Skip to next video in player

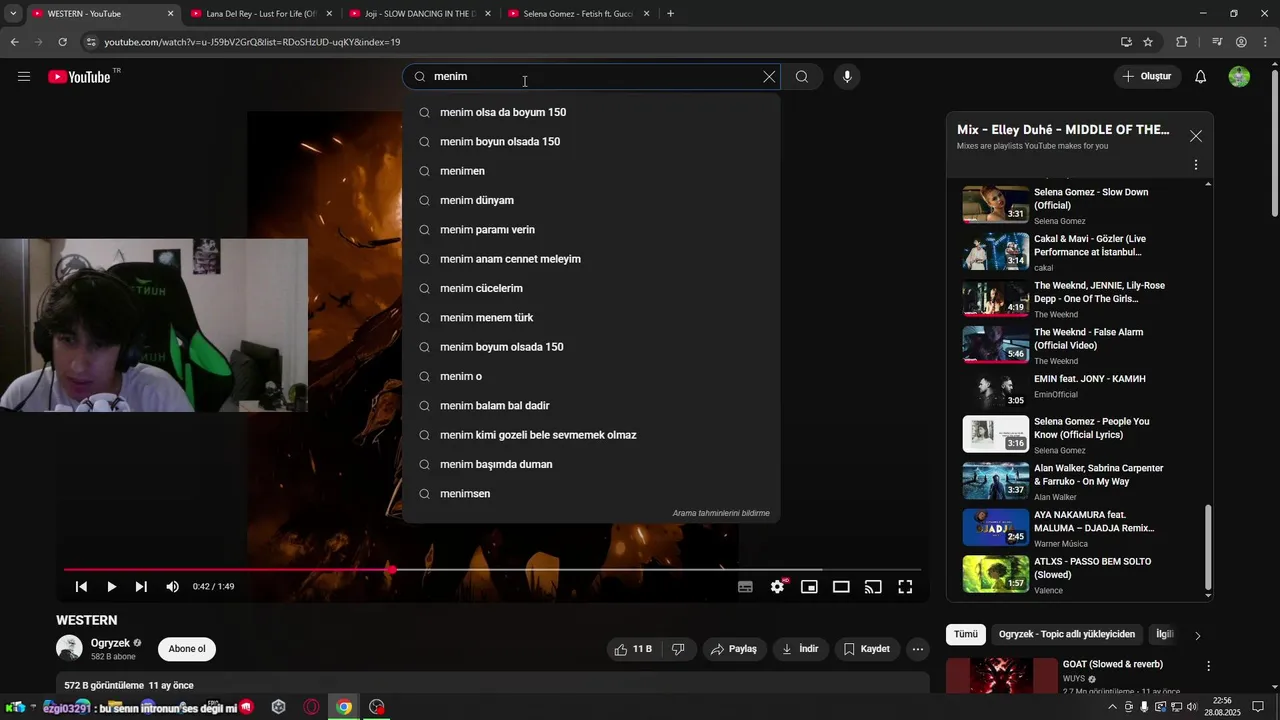[x=141, y=587]
